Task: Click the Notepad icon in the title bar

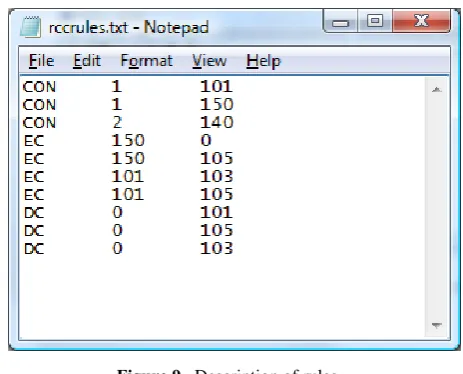Action: (30, 26)
